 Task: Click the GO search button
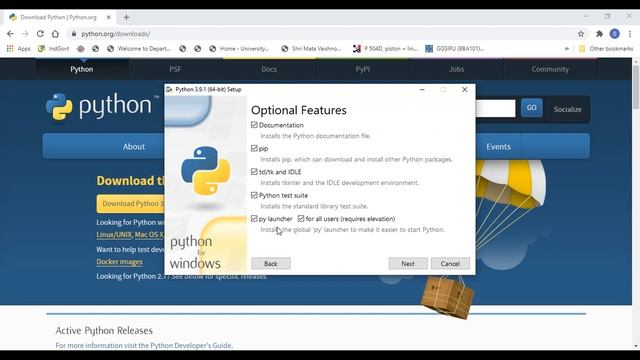tap(531, 108)
